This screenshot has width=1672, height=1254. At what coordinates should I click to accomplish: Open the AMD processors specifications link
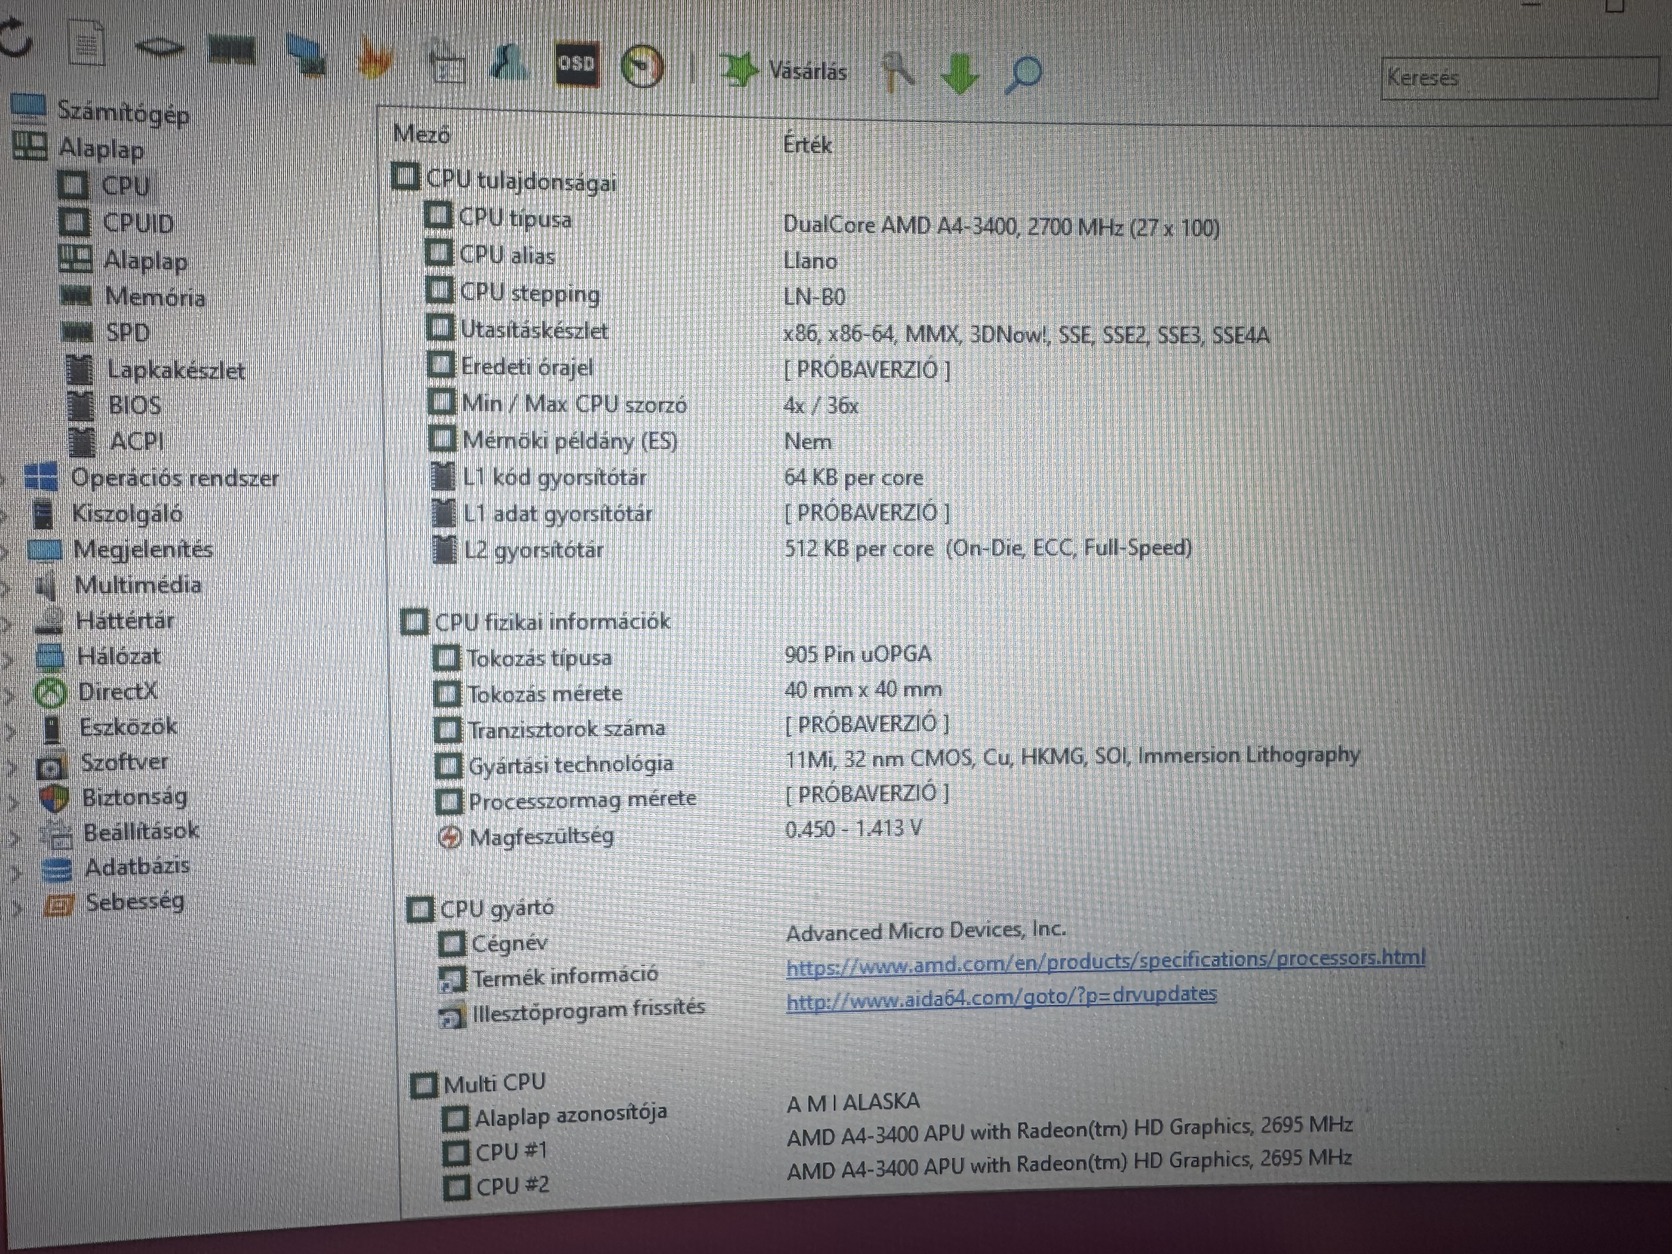(1105, 961)
